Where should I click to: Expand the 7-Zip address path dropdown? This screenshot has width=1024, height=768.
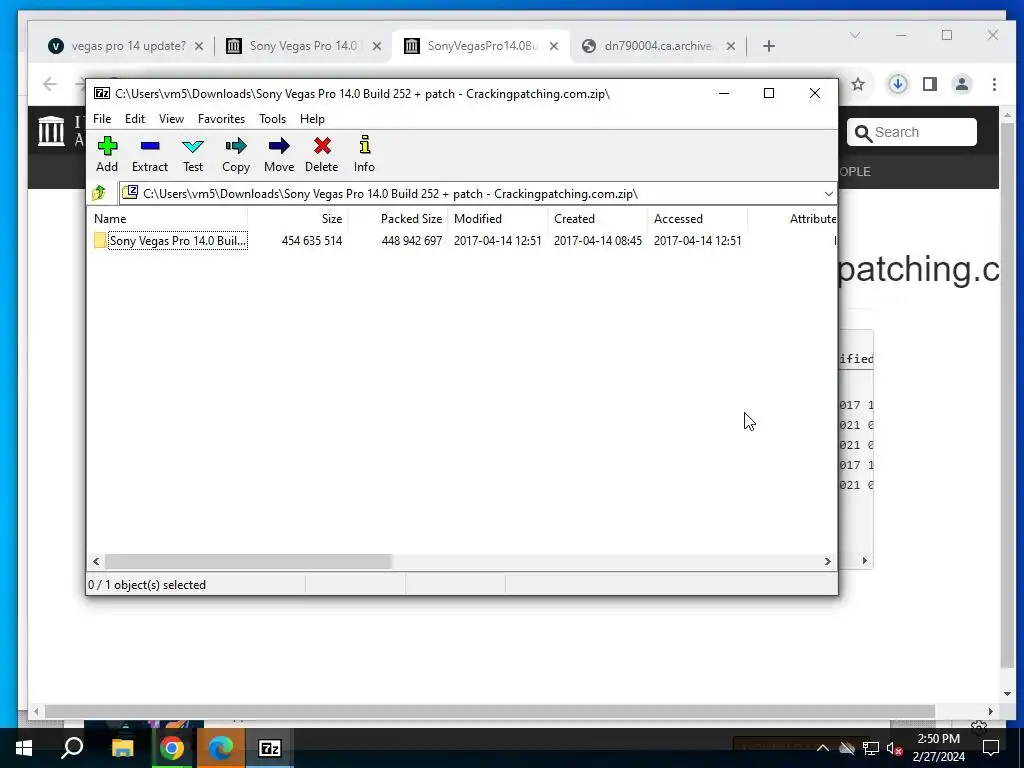pyautogui.click(x=829, y=193)
